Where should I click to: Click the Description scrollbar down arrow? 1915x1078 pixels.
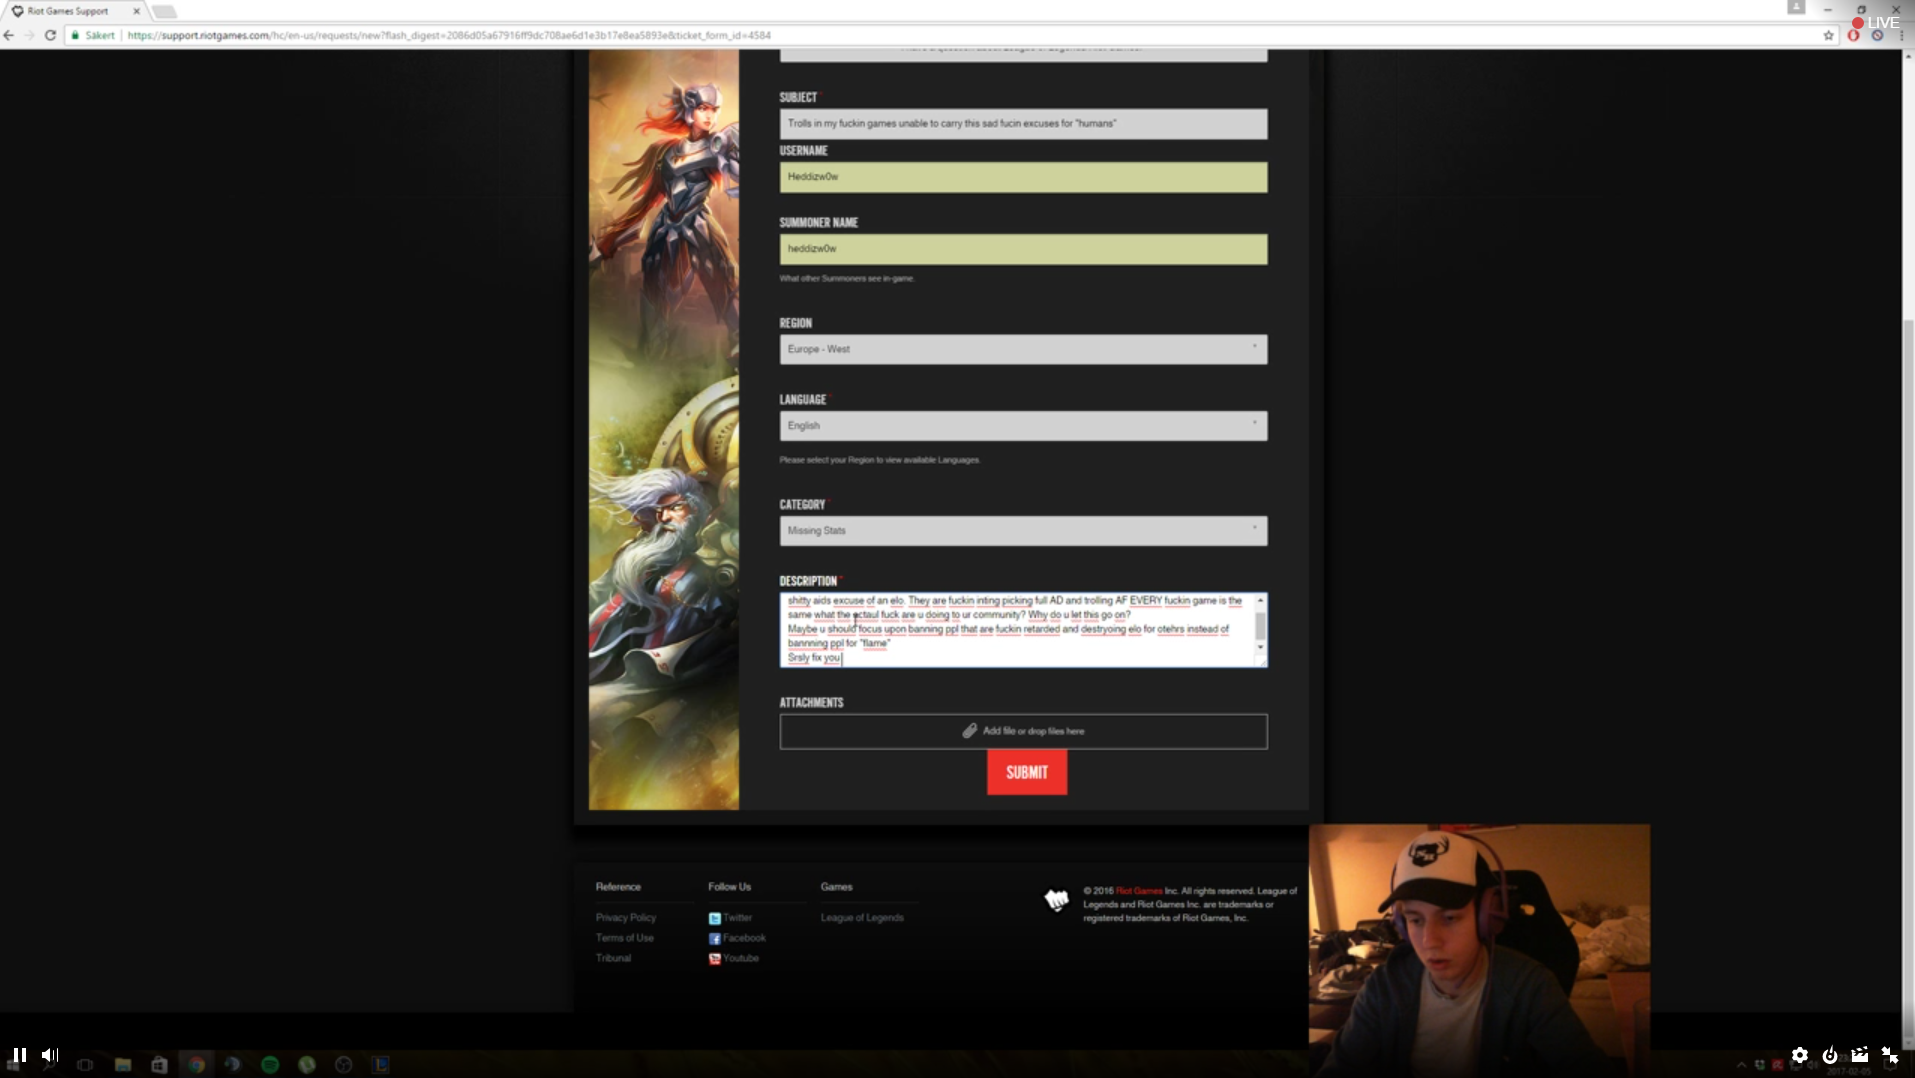[x=1260, y=648]
